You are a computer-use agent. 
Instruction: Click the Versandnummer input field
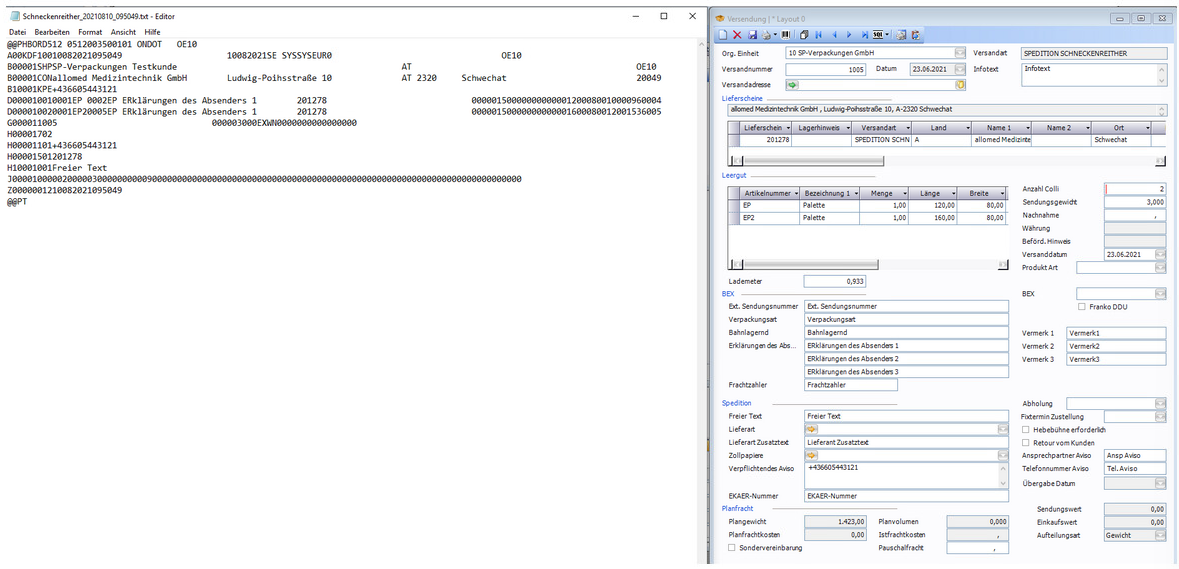point(826,70)
